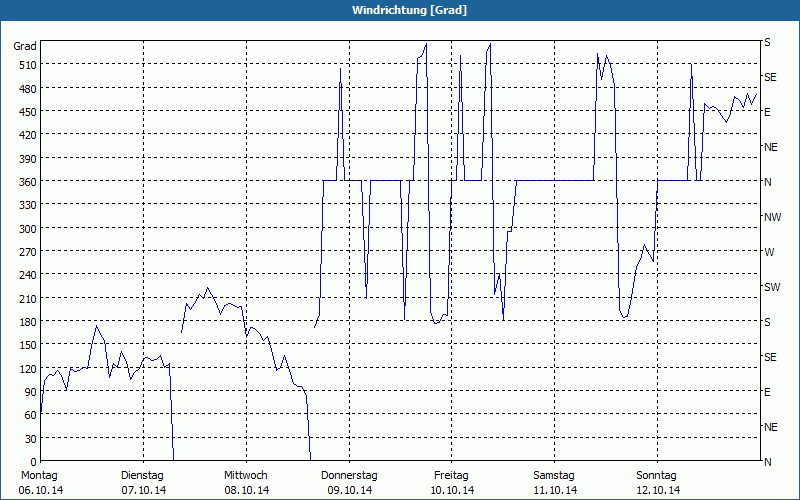Screen dimensions: 800x500
Task: Click the NW compass label
Action: tap(772, 217)
